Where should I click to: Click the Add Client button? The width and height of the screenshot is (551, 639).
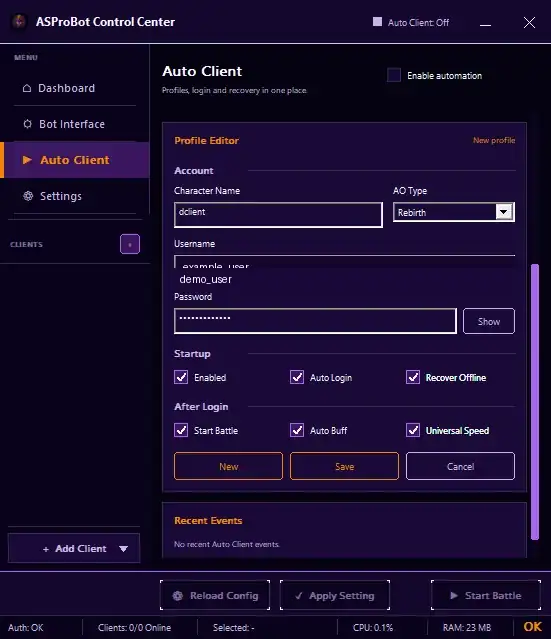click(74, 549)
